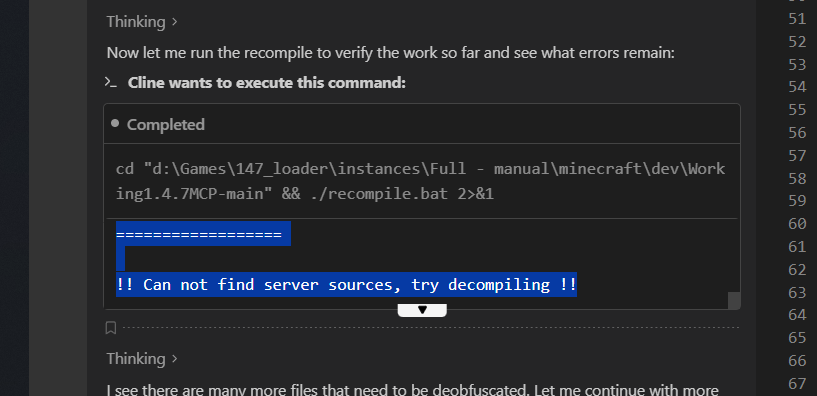Click the 'Can not find server sources' output line
This screenshot has height=396, width=817.
click(346, 284)
